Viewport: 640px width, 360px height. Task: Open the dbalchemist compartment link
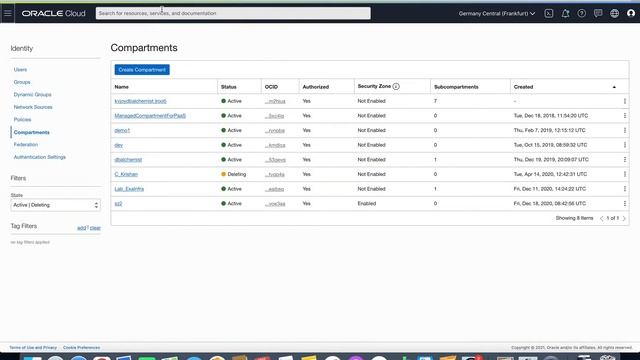[x=128, y=160]
